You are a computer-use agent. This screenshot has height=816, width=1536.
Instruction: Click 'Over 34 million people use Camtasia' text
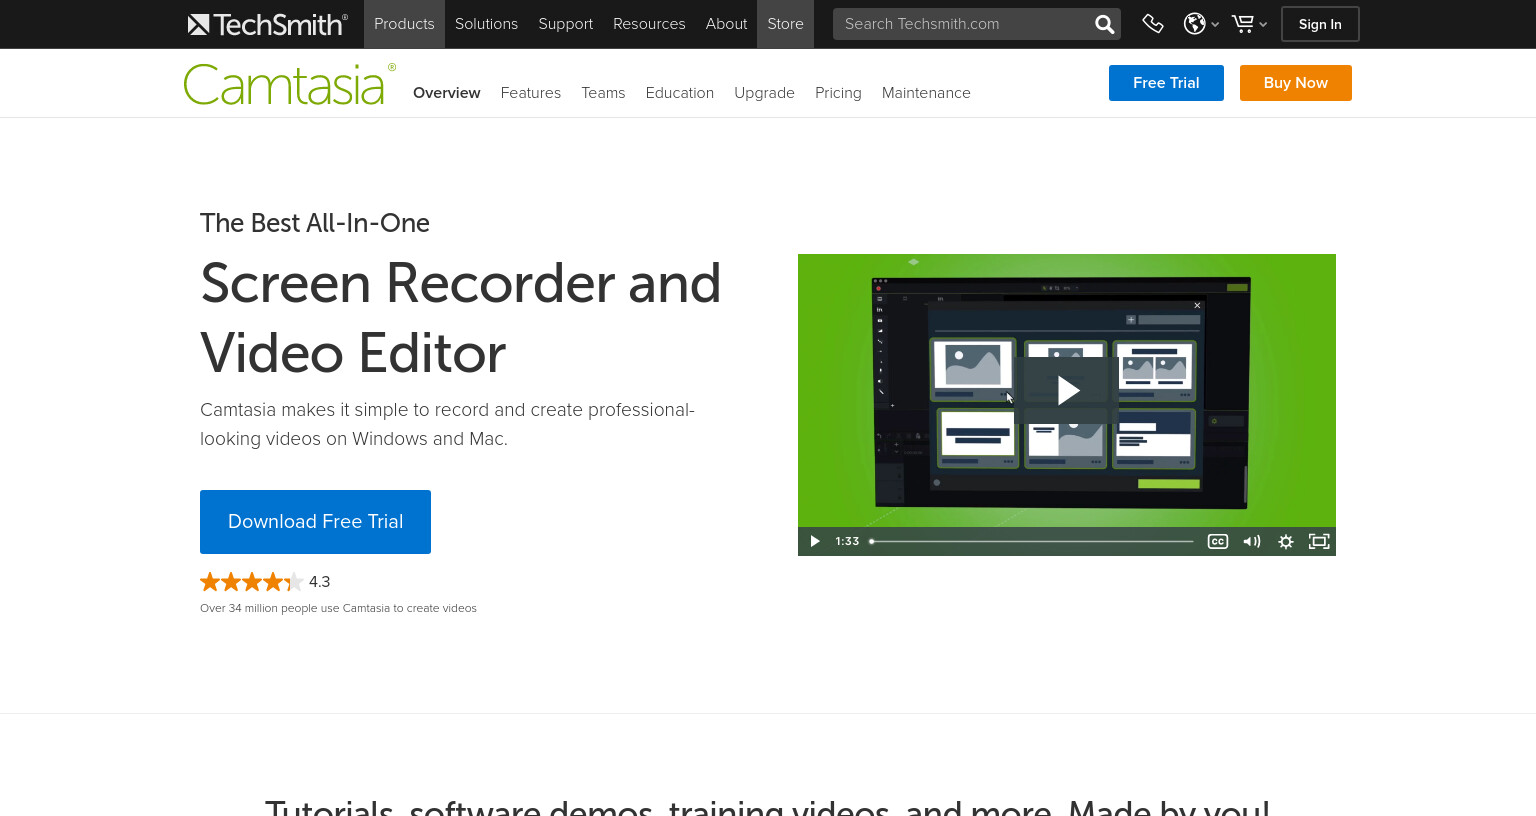(338, 608)
